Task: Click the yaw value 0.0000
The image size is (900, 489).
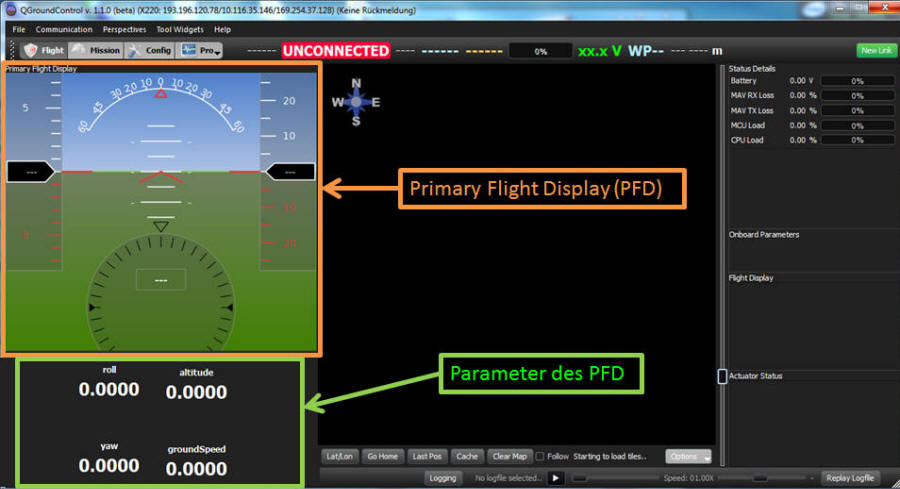Action: (109, 465)
